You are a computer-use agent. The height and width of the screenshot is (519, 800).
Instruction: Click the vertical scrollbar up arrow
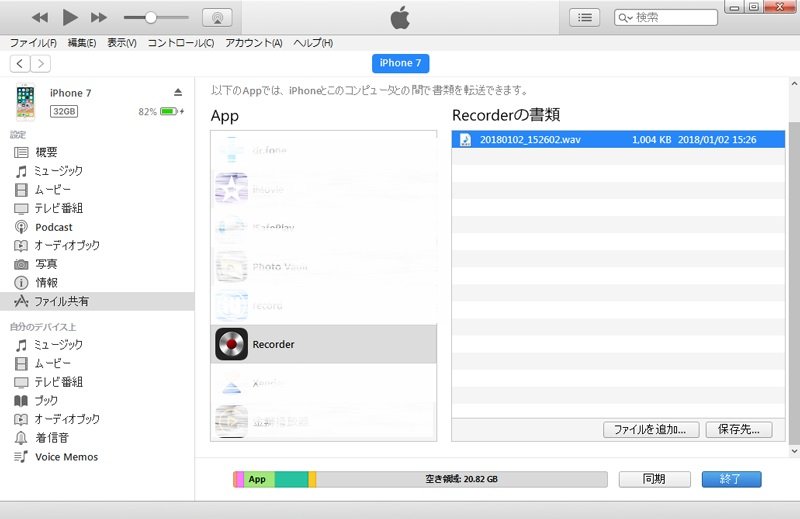(794, 84)
